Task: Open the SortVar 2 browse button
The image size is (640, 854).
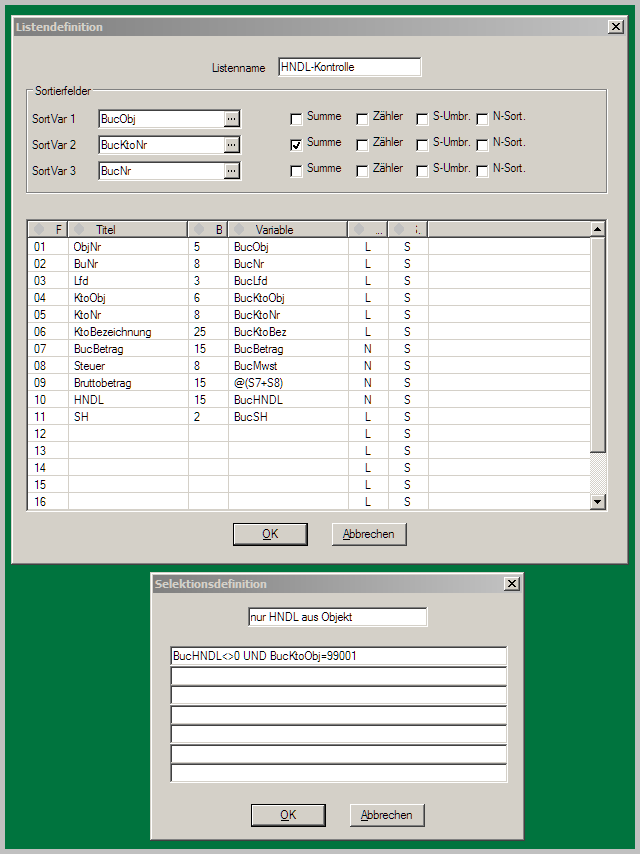Action: (x=232, y=145)
